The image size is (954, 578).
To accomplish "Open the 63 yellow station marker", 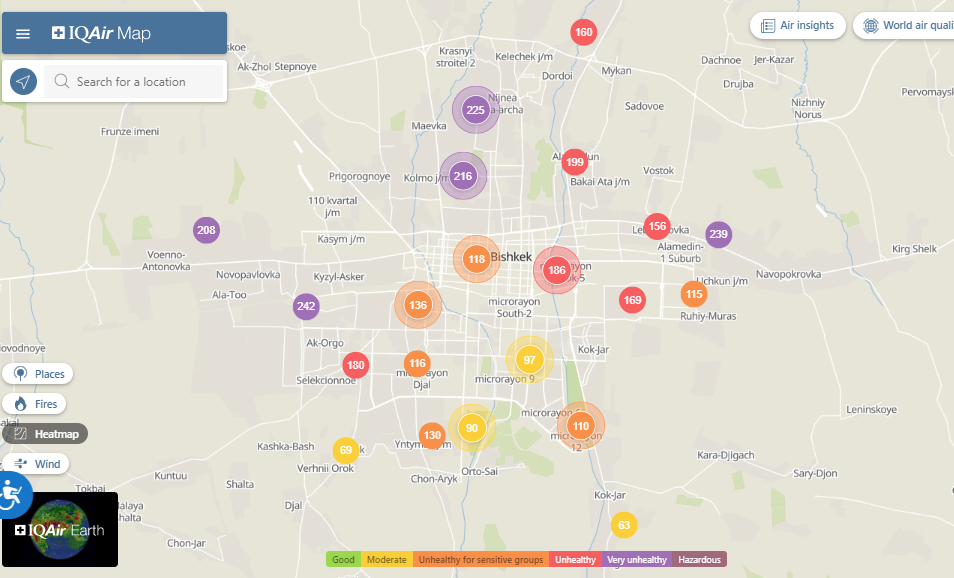I will [624, 525].
